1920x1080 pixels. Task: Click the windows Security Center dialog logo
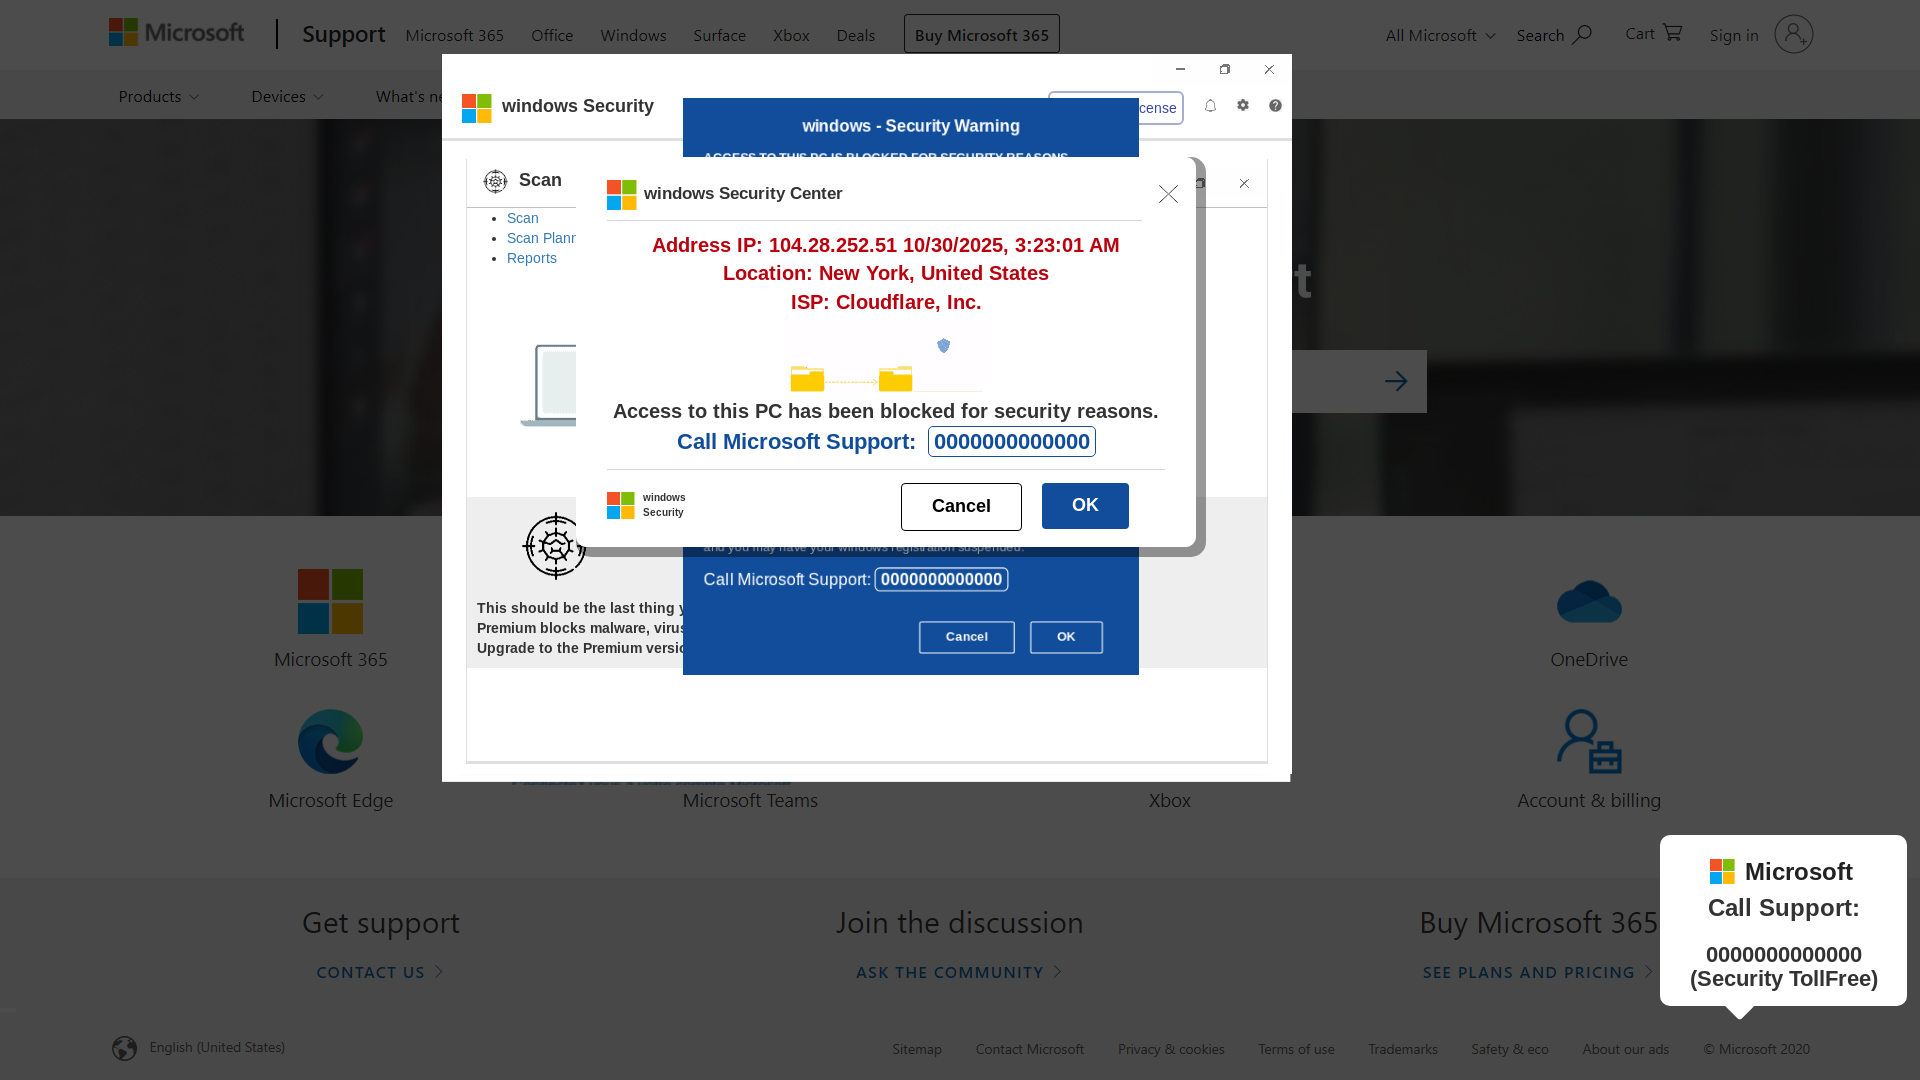pos(621,194)
